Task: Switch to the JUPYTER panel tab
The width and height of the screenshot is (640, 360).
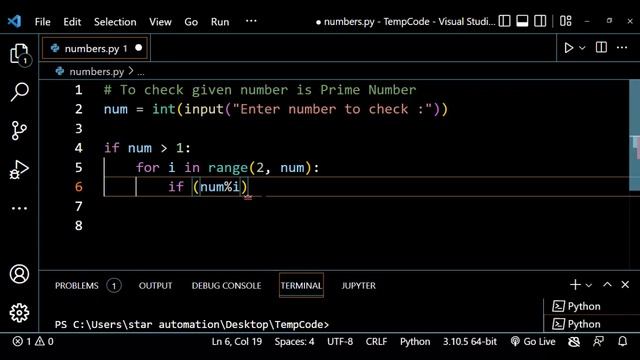Action: [358, 286]
